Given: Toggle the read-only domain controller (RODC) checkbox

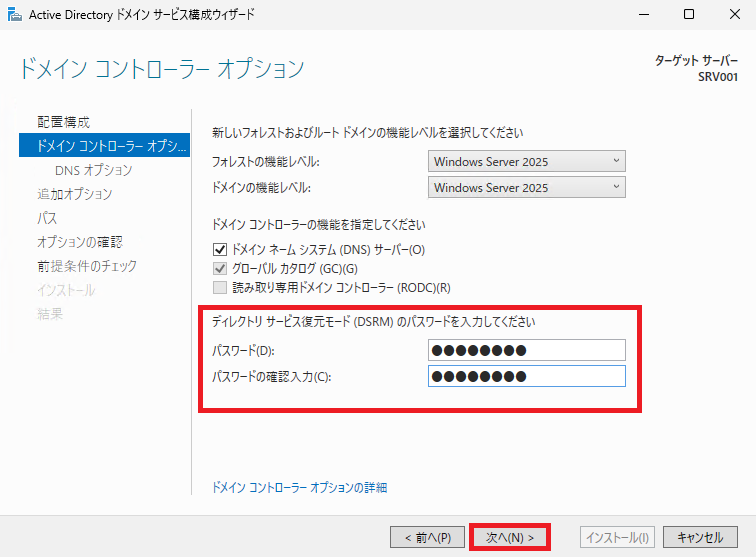Looking at the screenshot, I should coord(220,287).
